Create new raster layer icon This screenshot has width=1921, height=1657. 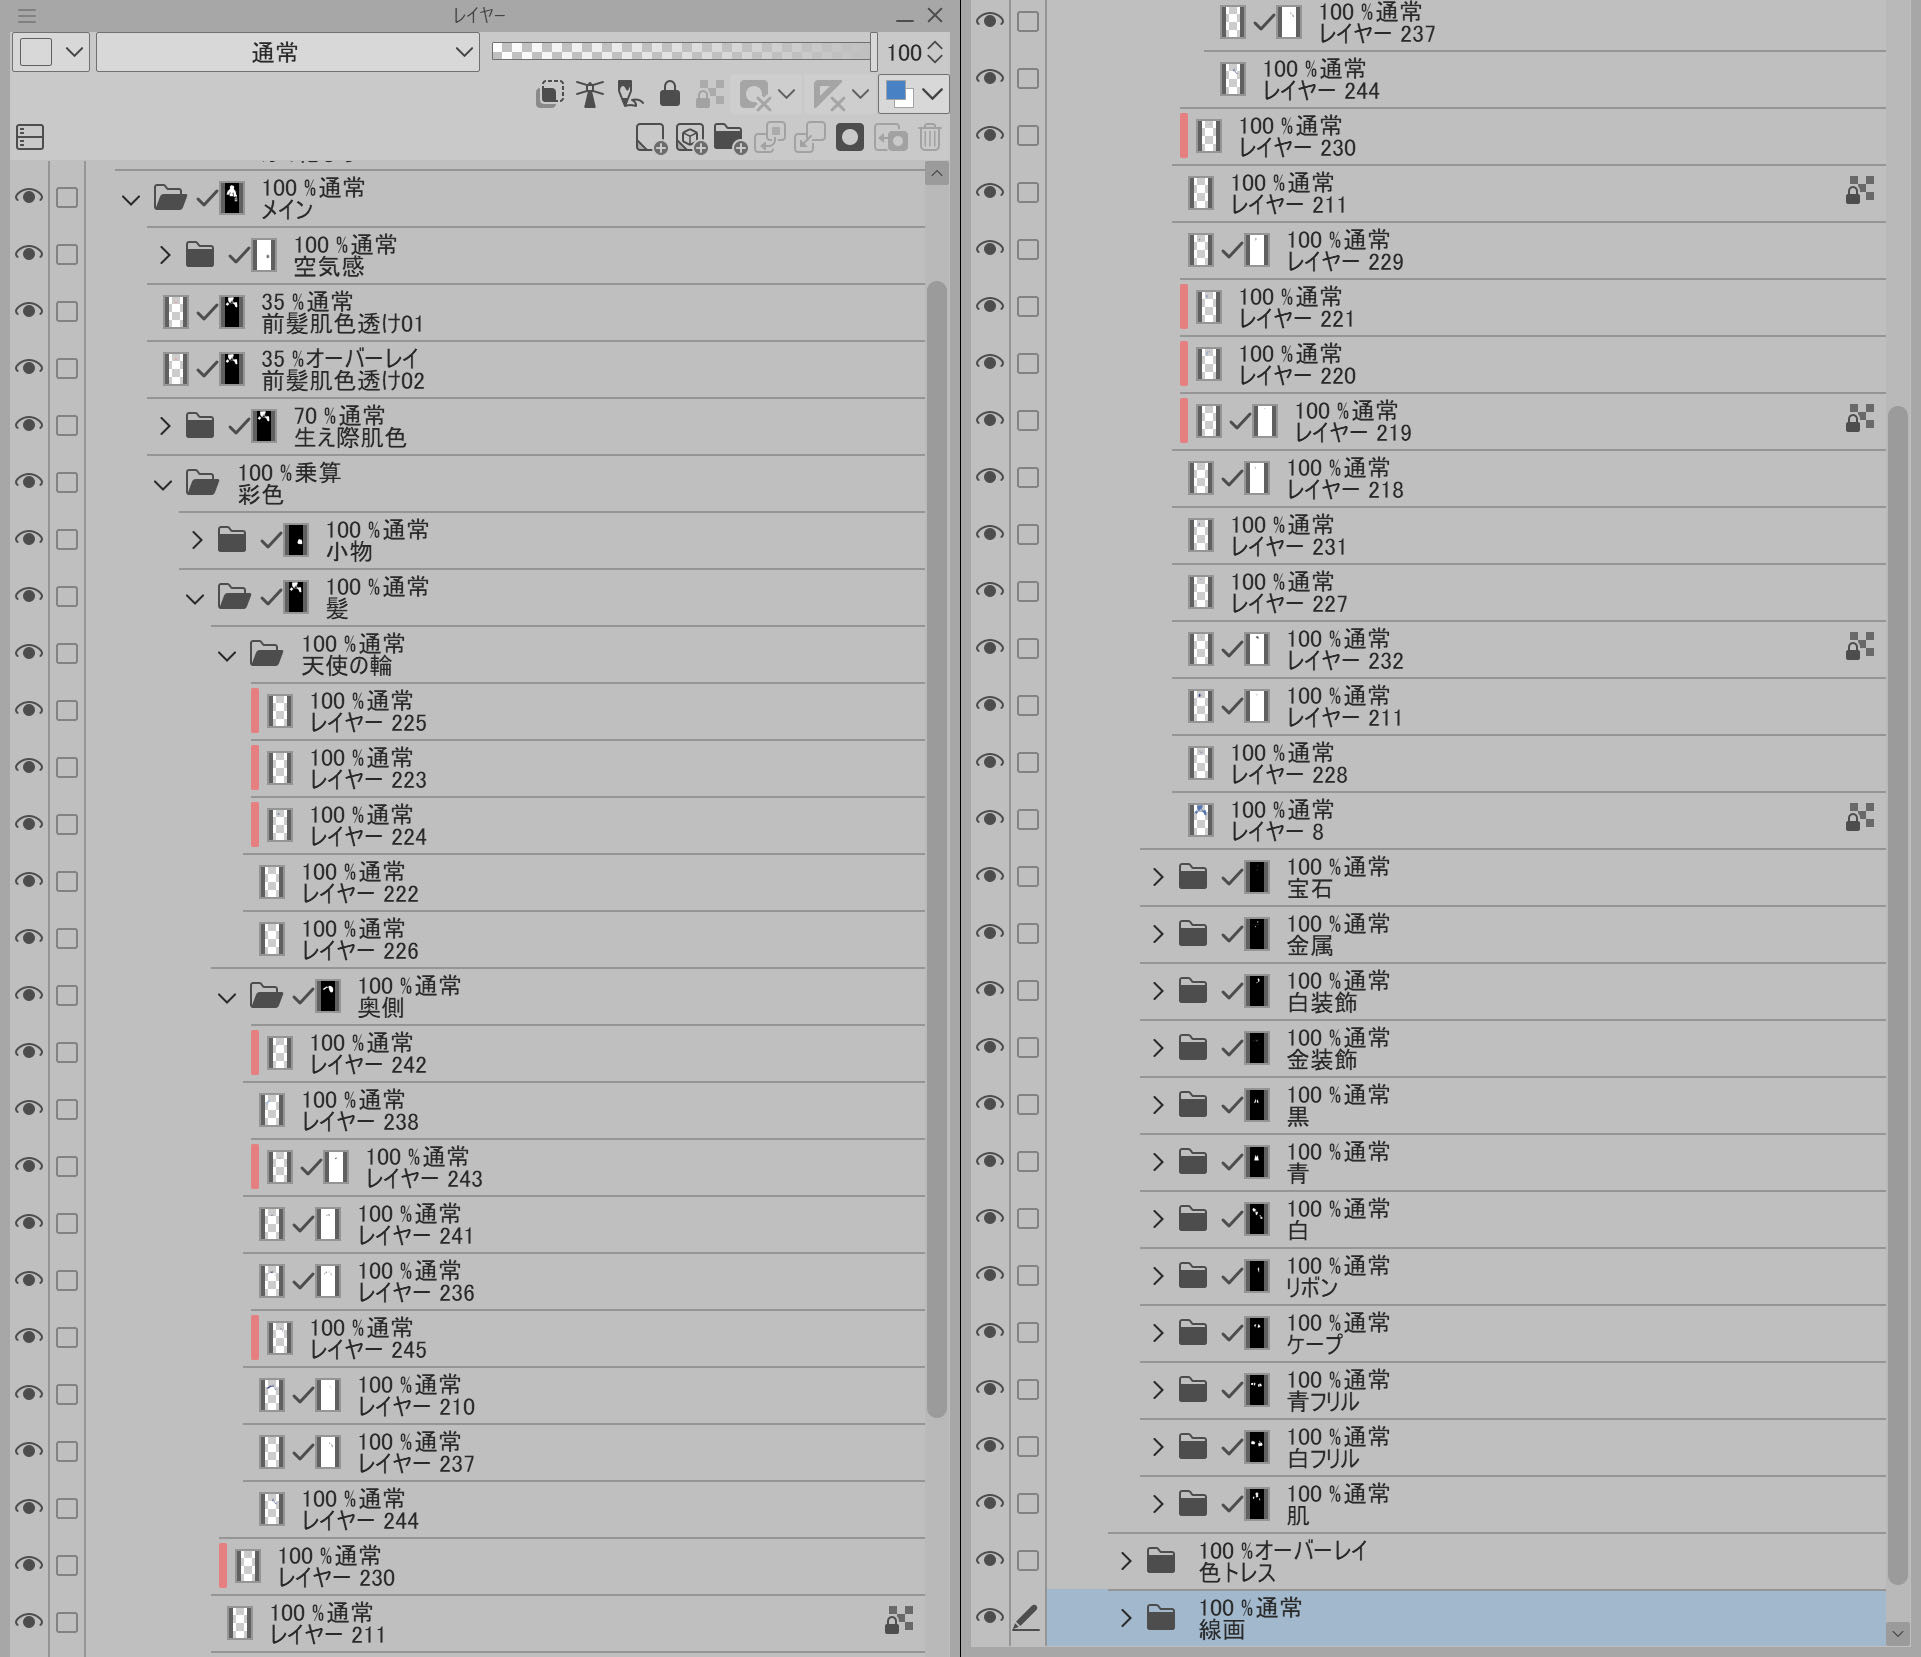[x=650, y=138]
